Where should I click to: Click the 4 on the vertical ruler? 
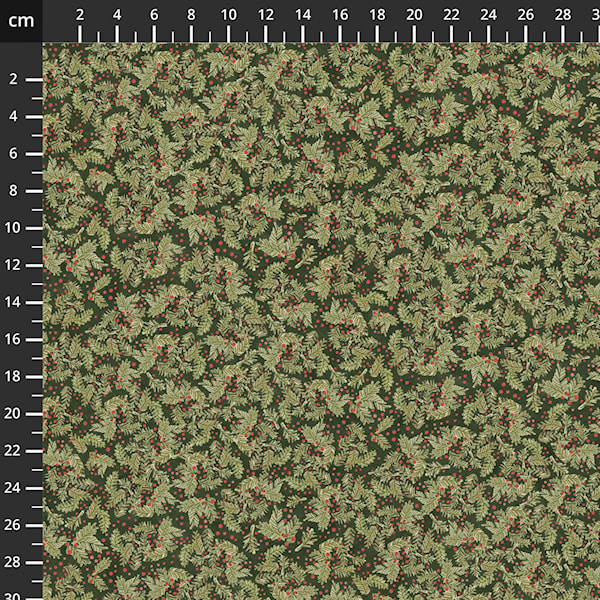click(13, 116)
